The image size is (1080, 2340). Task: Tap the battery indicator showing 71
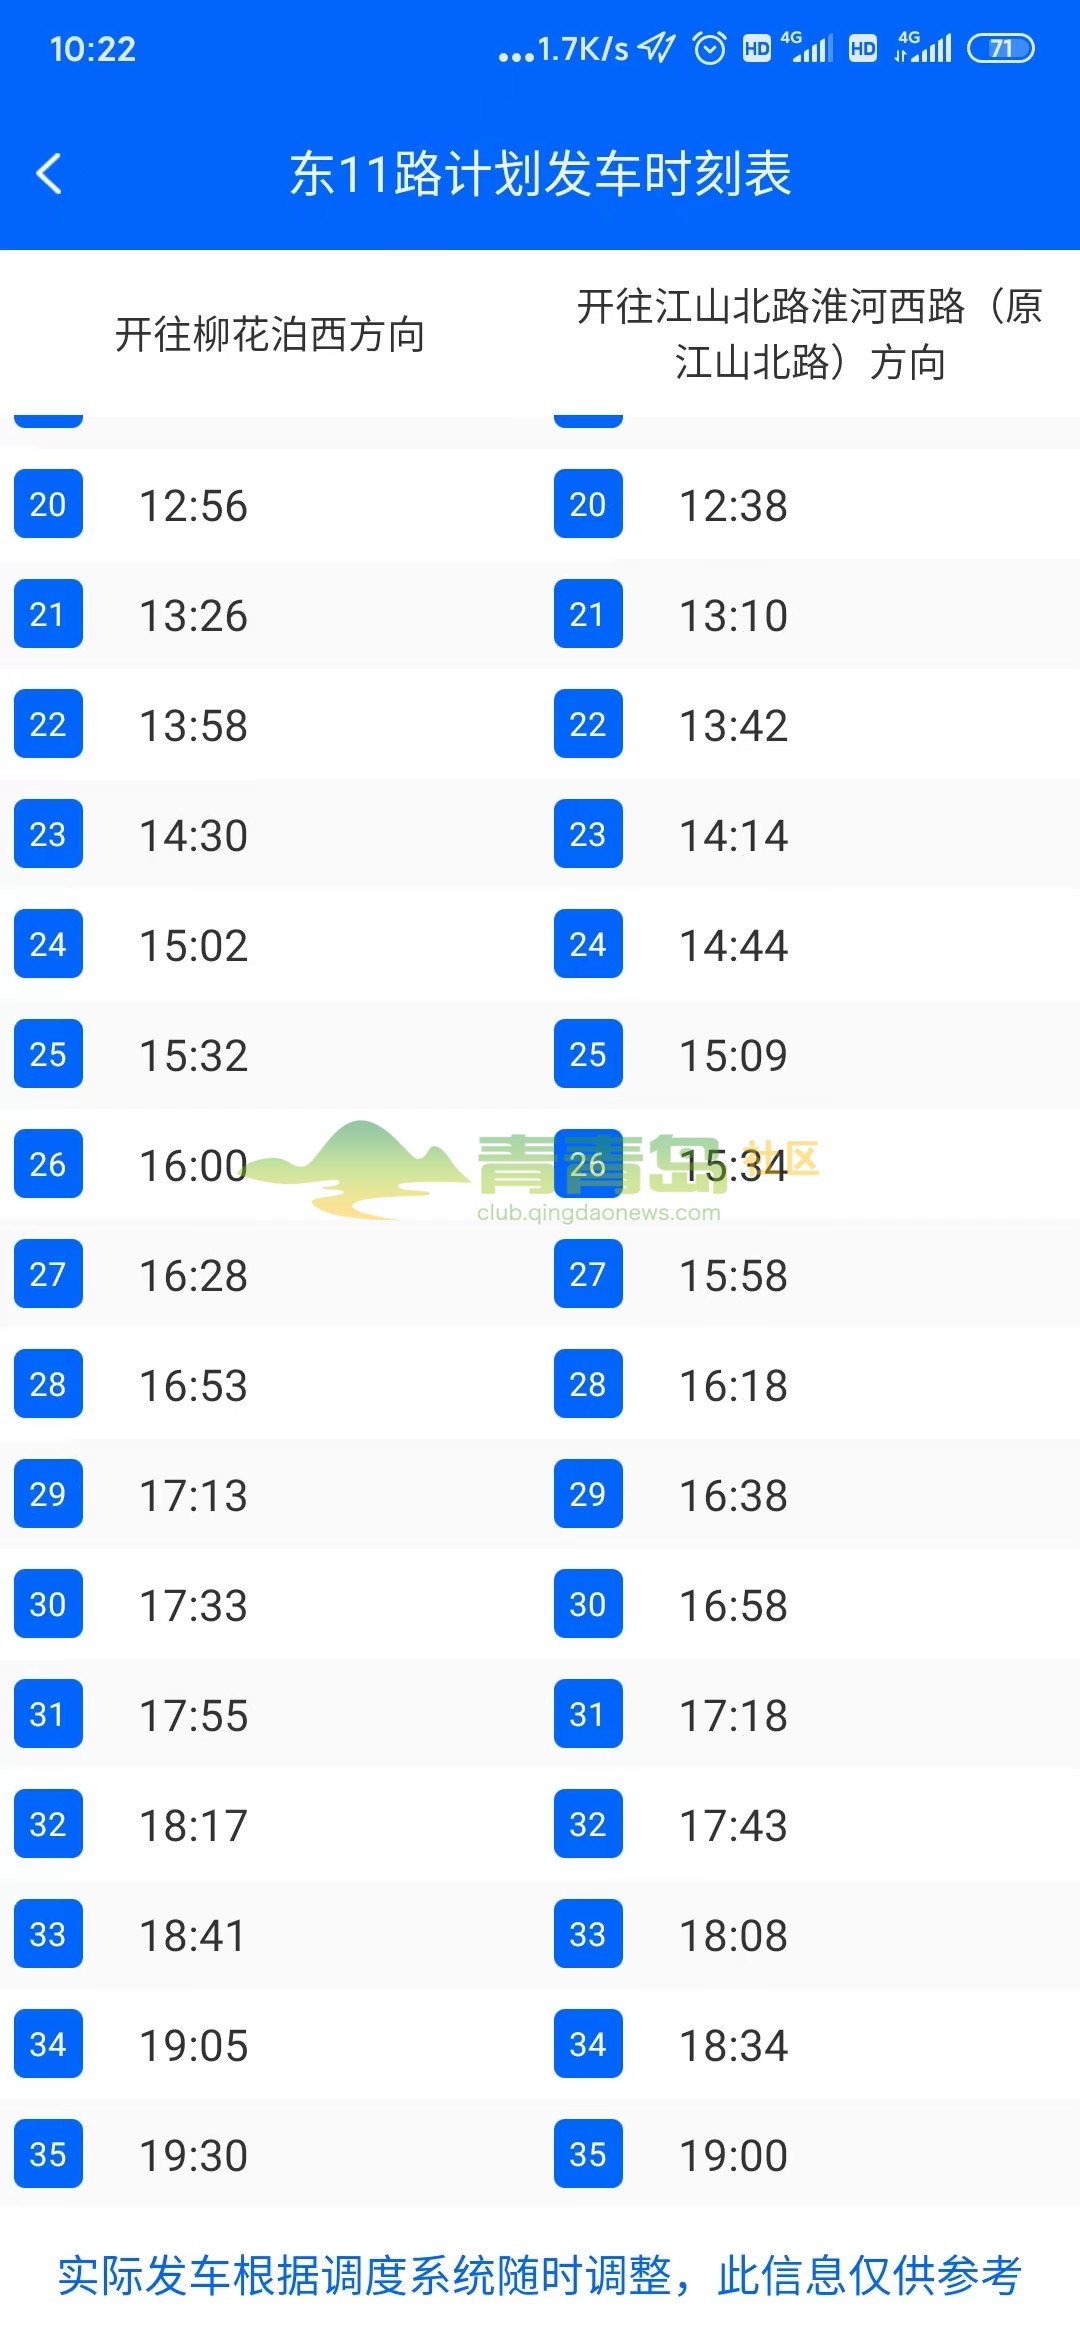1000,48
